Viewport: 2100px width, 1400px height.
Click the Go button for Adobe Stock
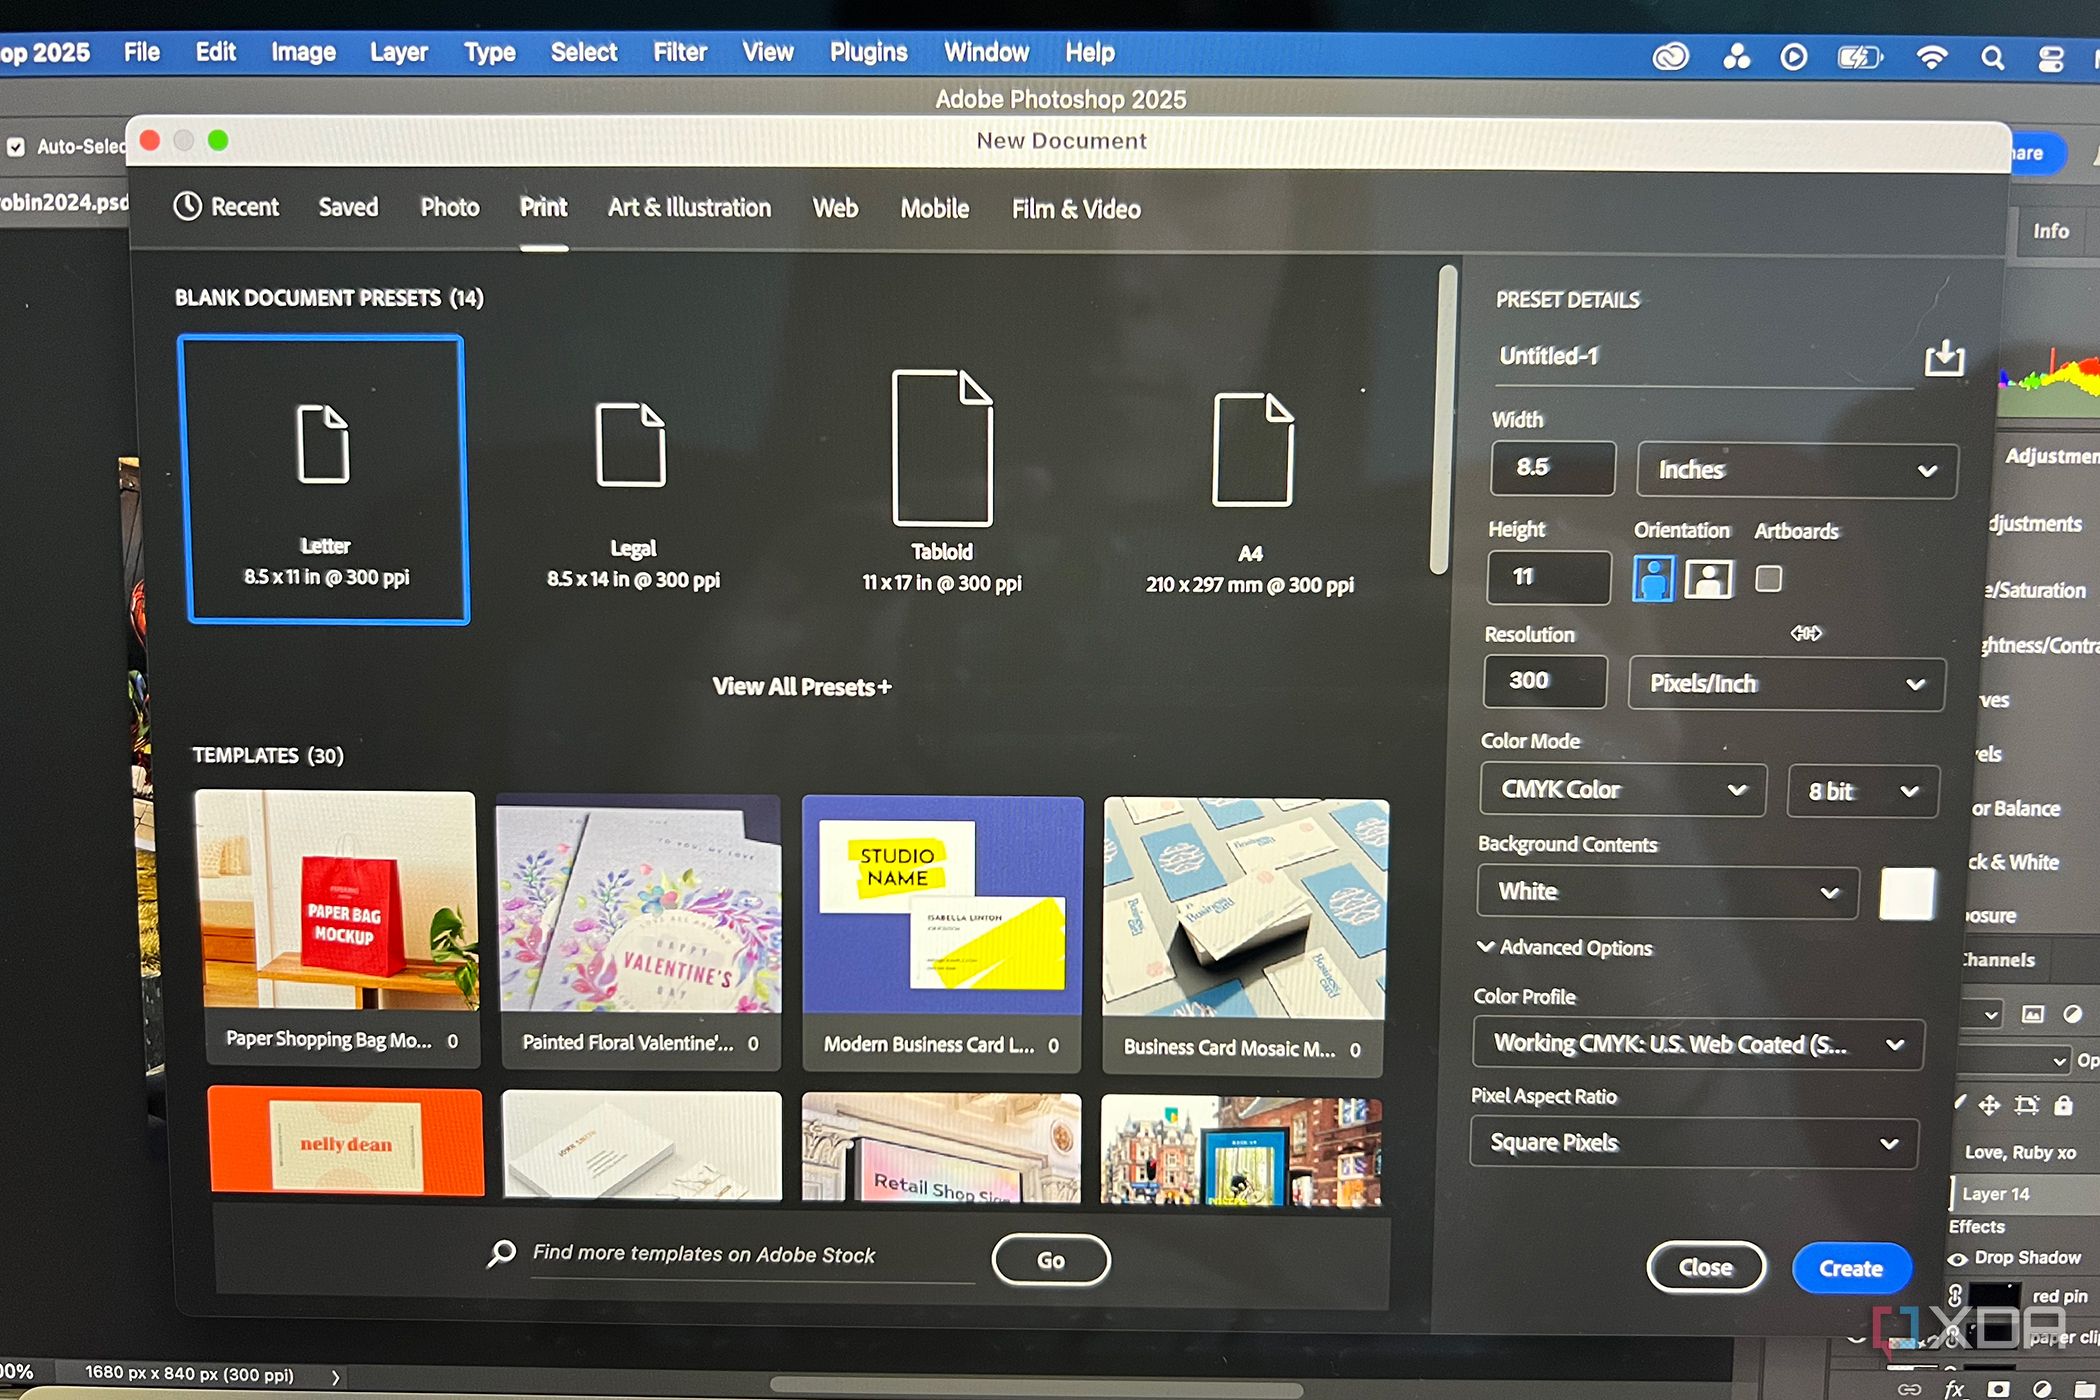[1050, 1260]
